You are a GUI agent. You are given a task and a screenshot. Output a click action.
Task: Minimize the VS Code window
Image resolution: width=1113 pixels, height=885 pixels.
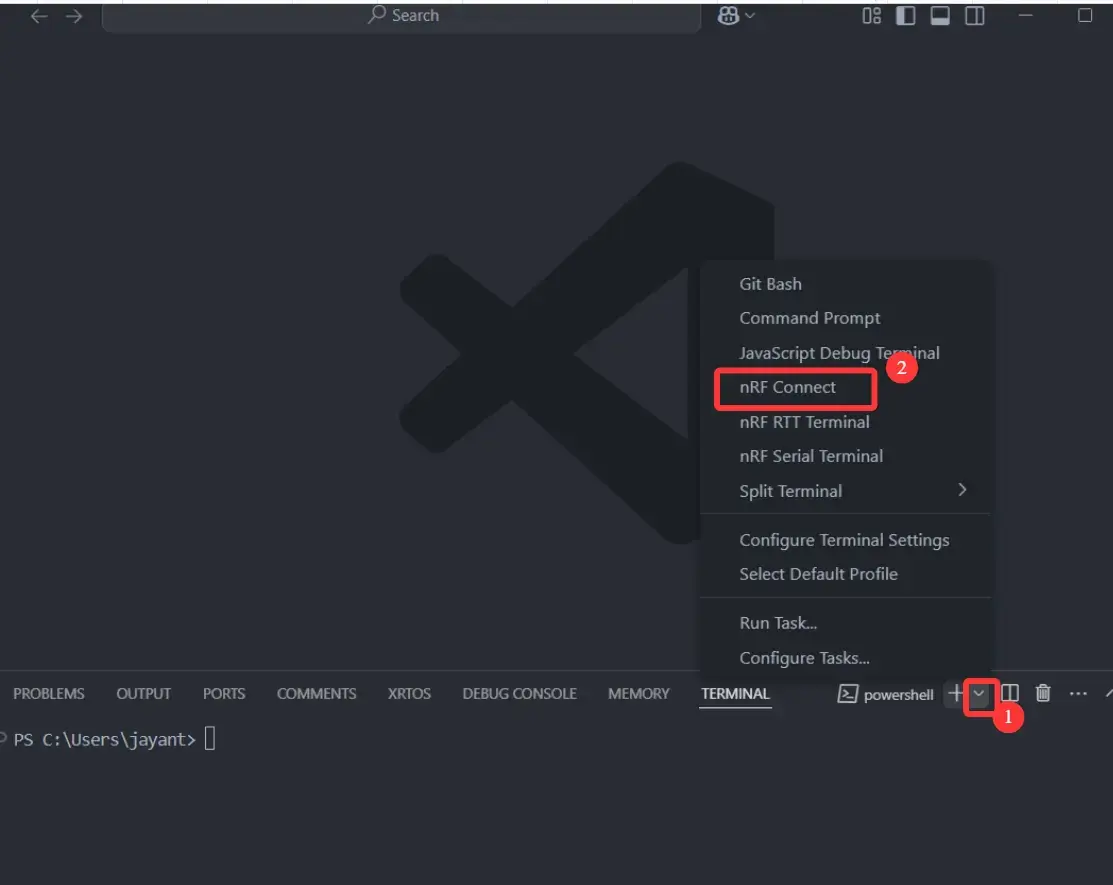coord(1025,15)
